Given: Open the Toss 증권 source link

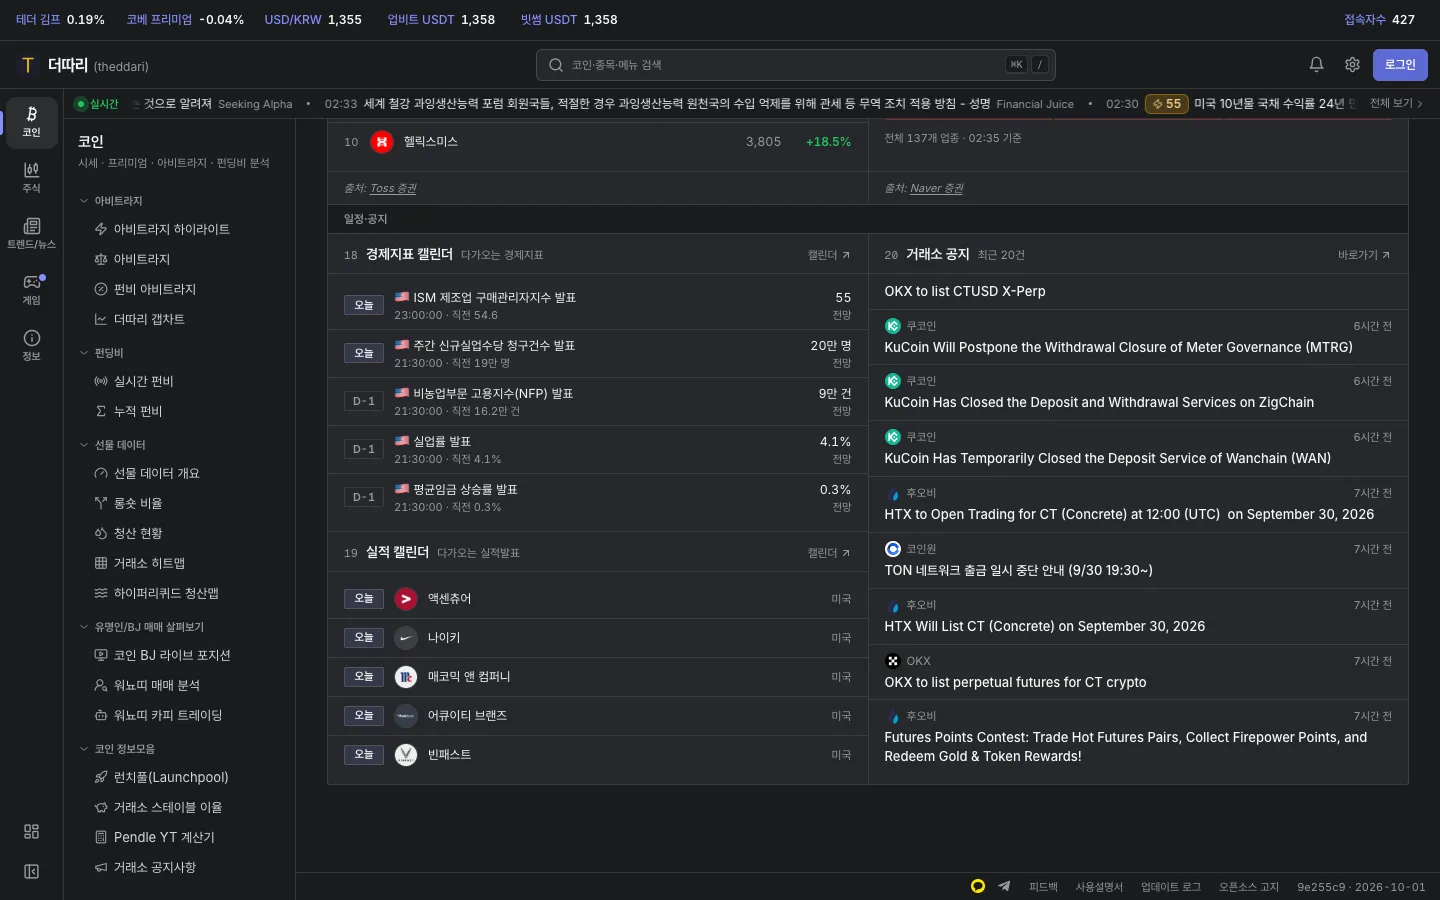Looking at the screenshot, I should tap(393, 188).
